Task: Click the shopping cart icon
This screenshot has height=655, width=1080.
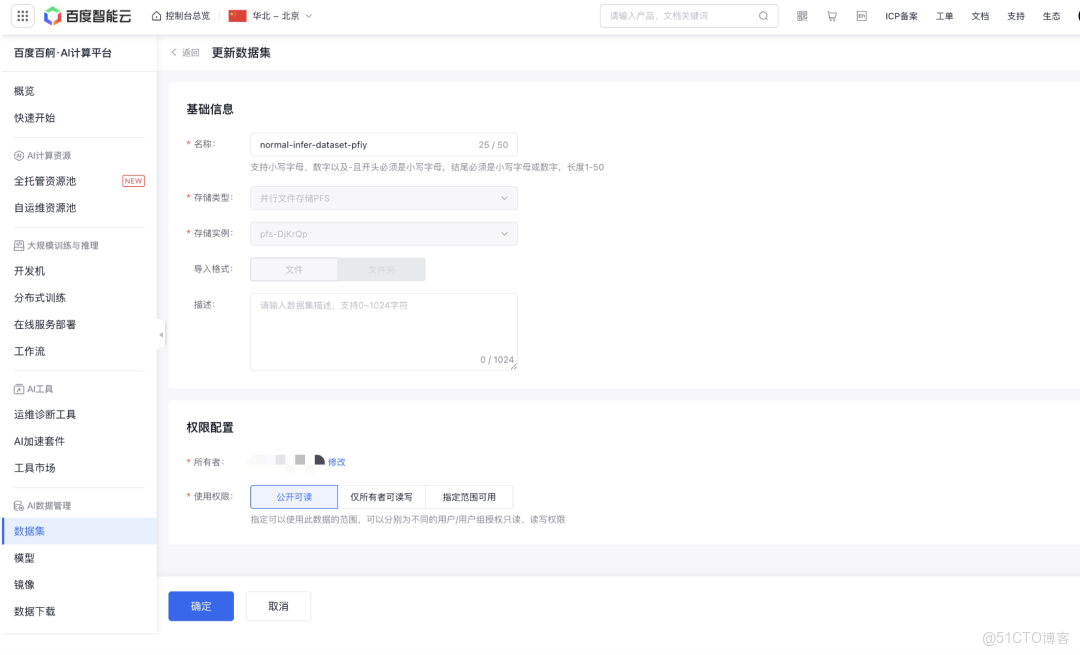Action: coord(832,15)
